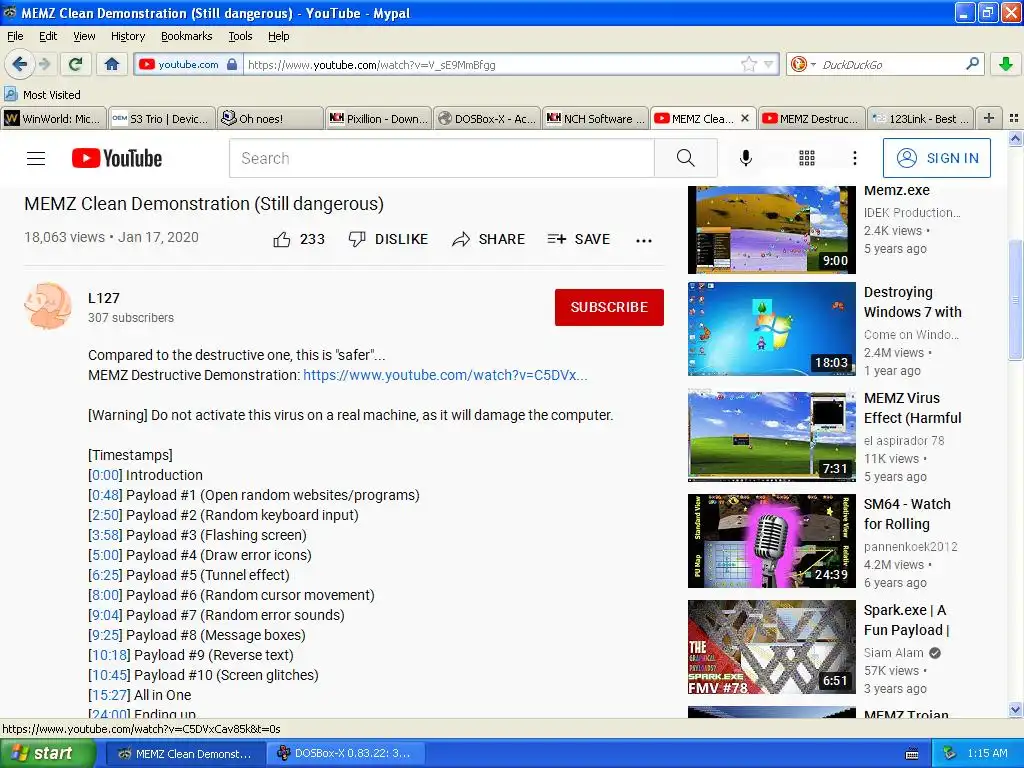
Task: List all tabs using the grid icon
Action: coord(1014,118)
